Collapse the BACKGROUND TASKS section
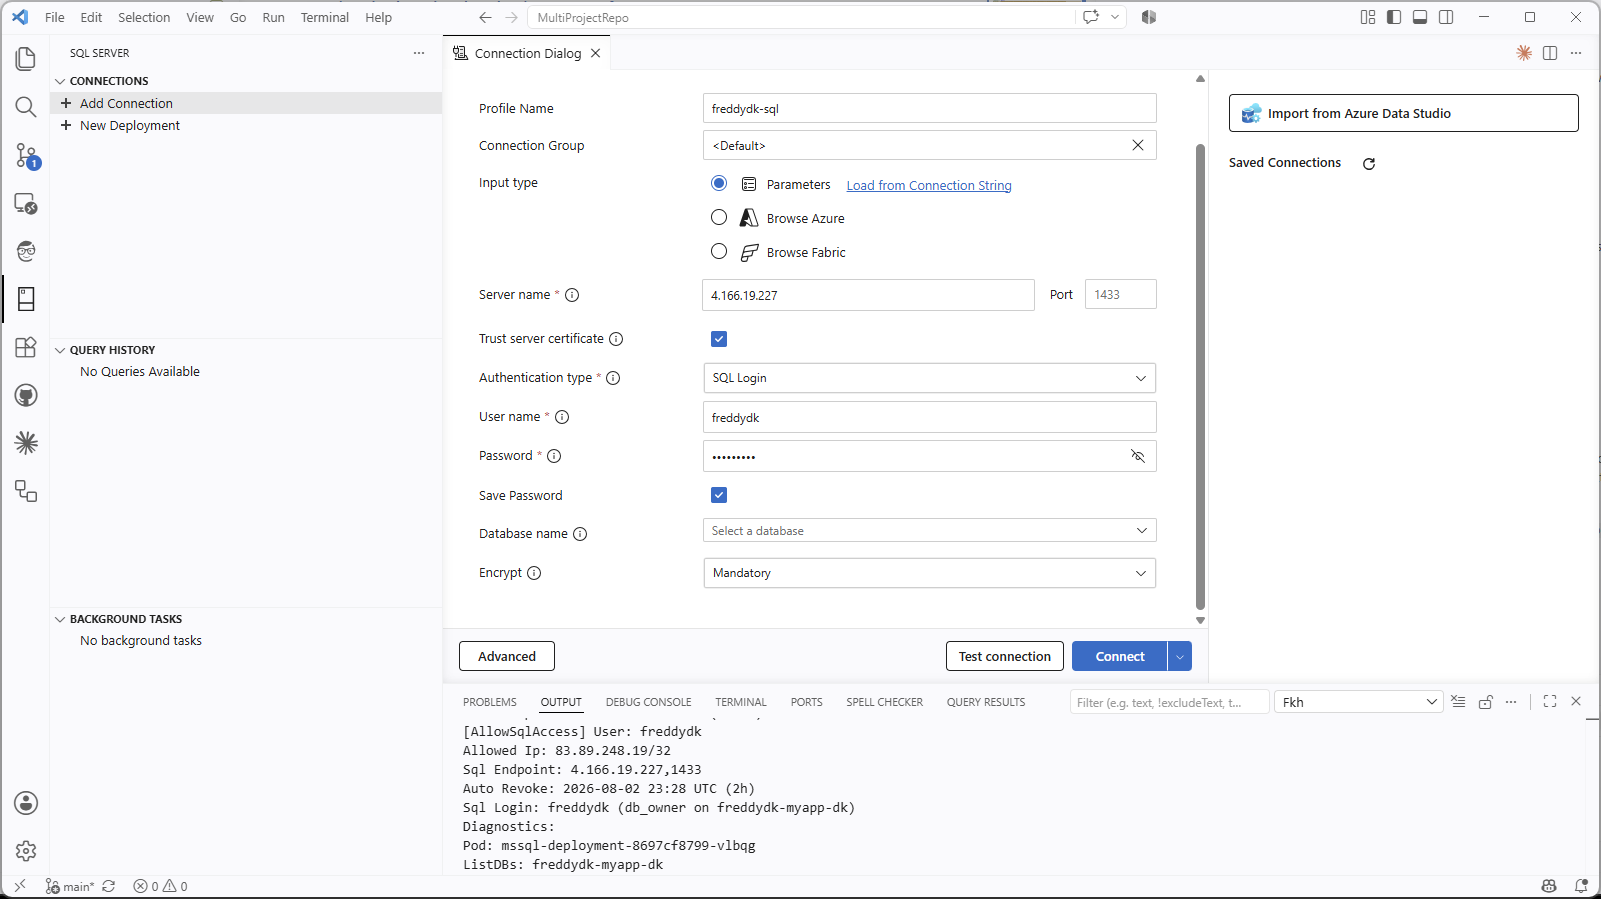This screenshot has height=899, width=1601. point(125,619)
